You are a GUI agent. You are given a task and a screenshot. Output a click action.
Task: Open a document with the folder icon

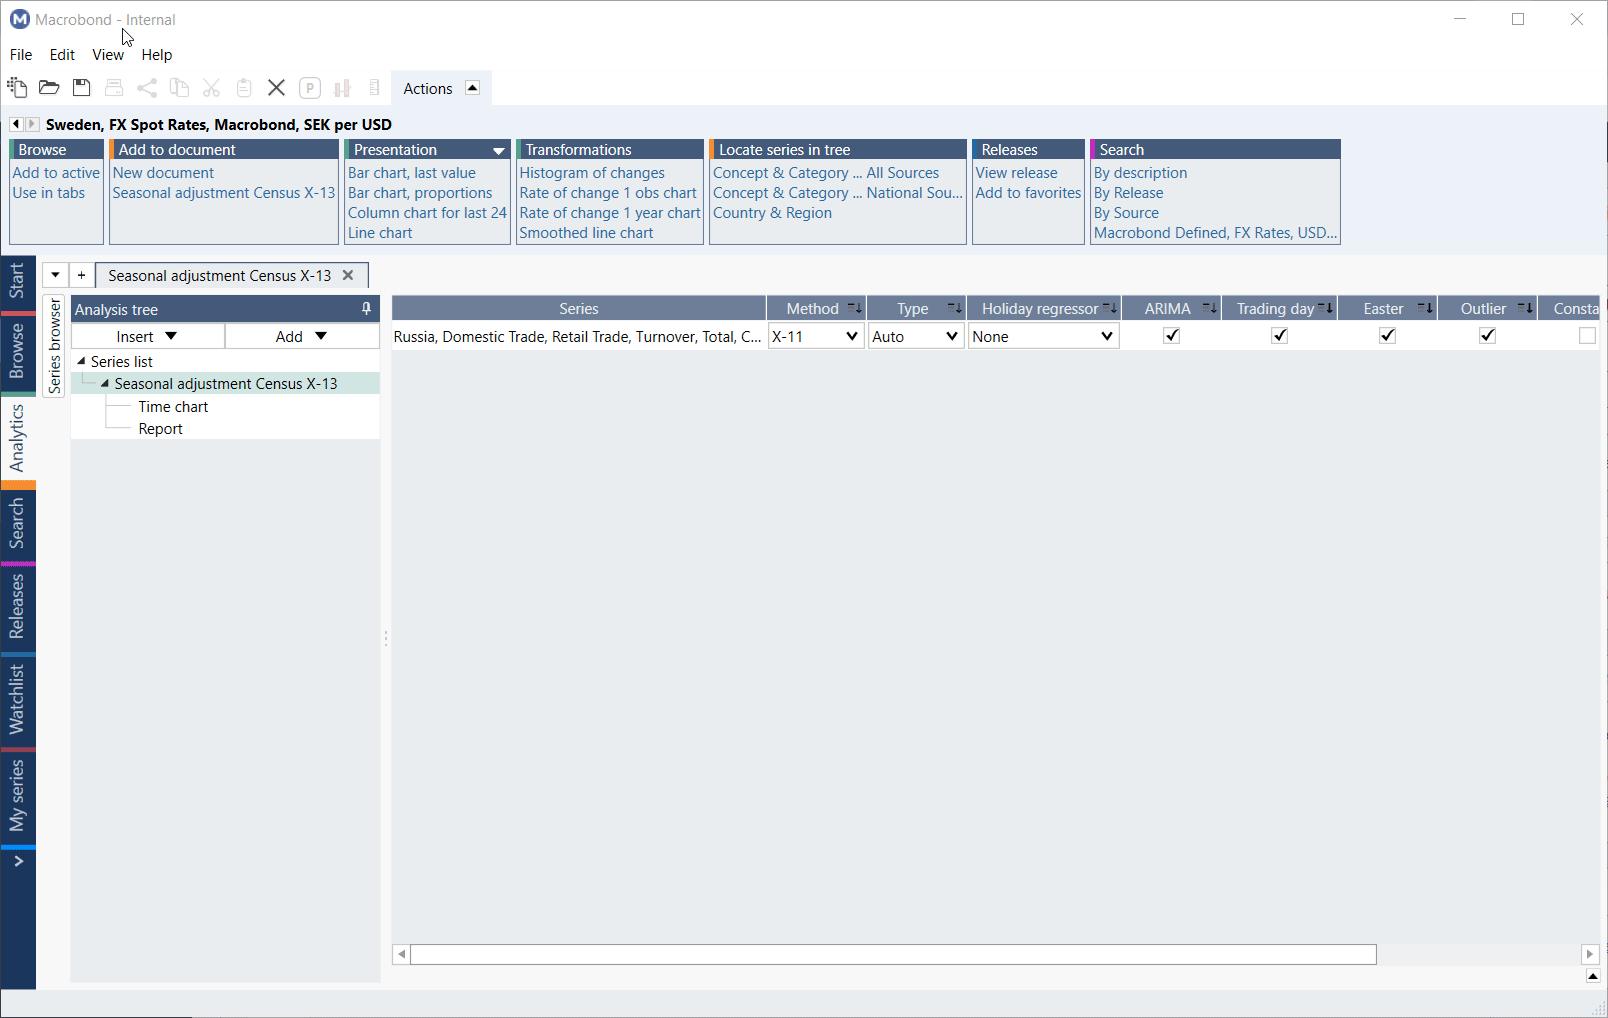pyautogui.click(x=49, y=88)
